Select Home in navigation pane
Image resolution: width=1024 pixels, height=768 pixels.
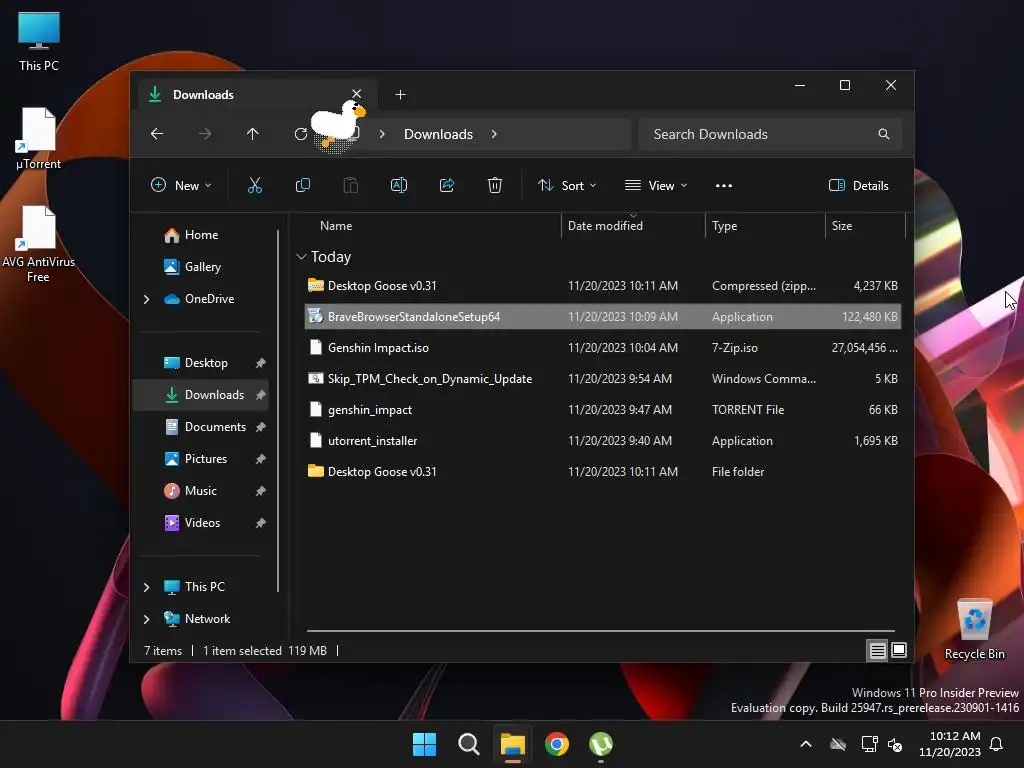pyautogui.click(x=201, y=235)
